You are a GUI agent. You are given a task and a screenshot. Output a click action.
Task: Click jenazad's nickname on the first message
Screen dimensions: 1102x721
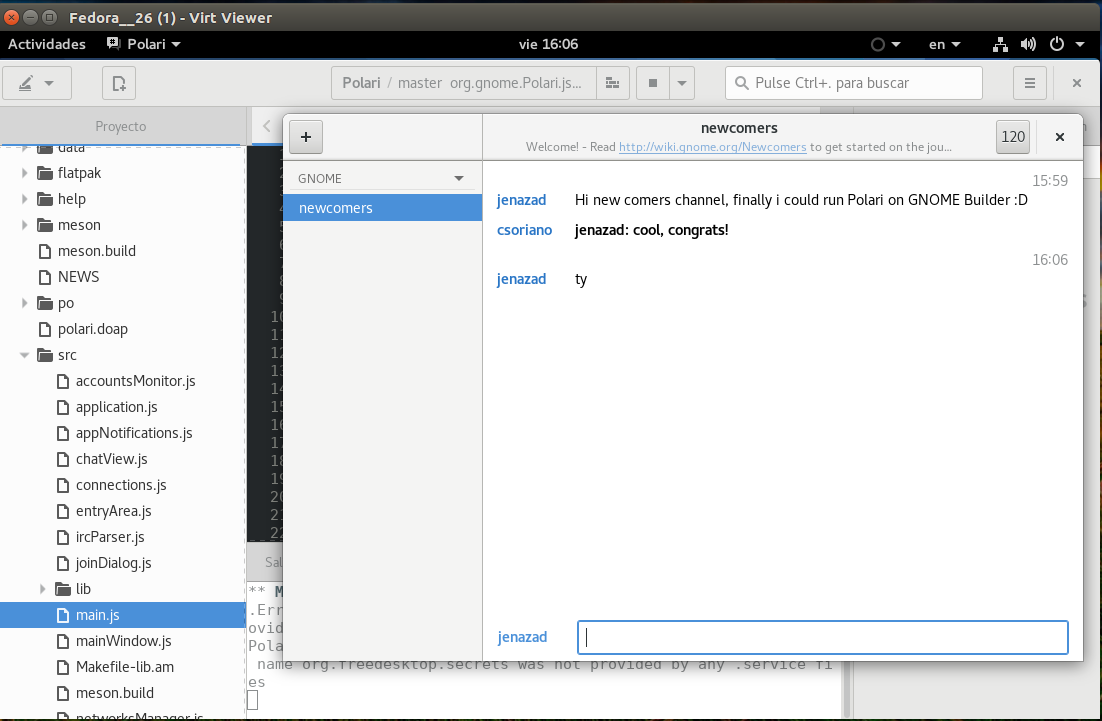(x=521, y=200)
